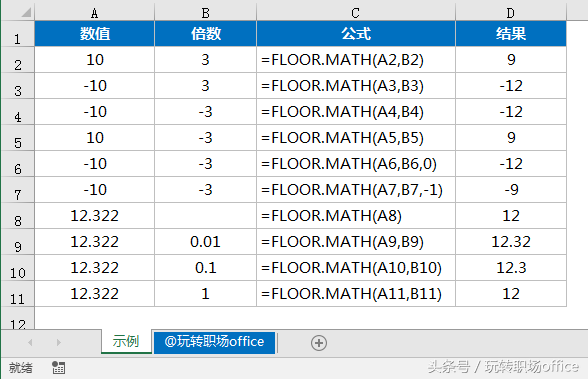Image resolution: width=588 pixels, height=379 pixels.
Task: Select column A header
Action: click(94, 13)
